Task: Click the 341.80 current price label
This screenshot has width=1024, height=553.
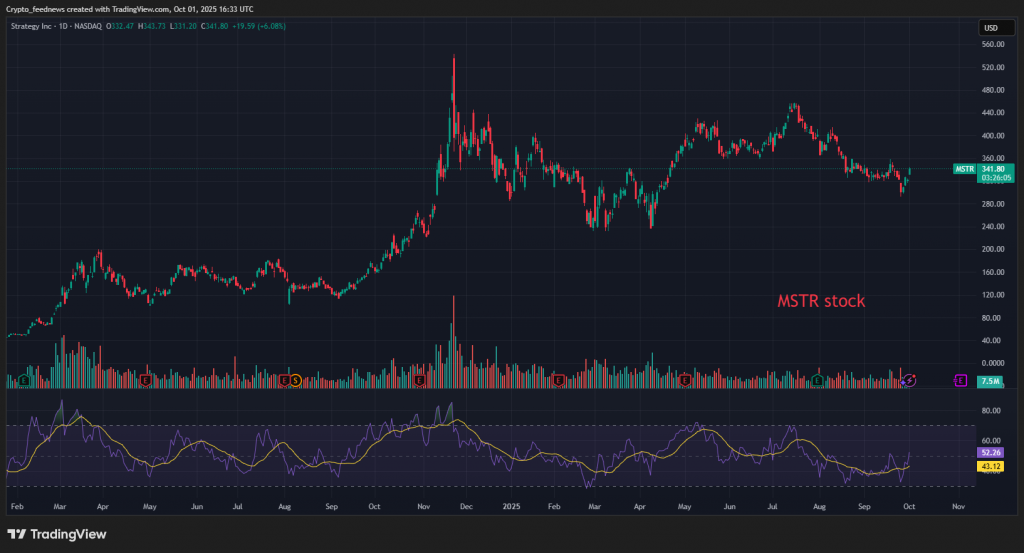Action: pos(996,169)
